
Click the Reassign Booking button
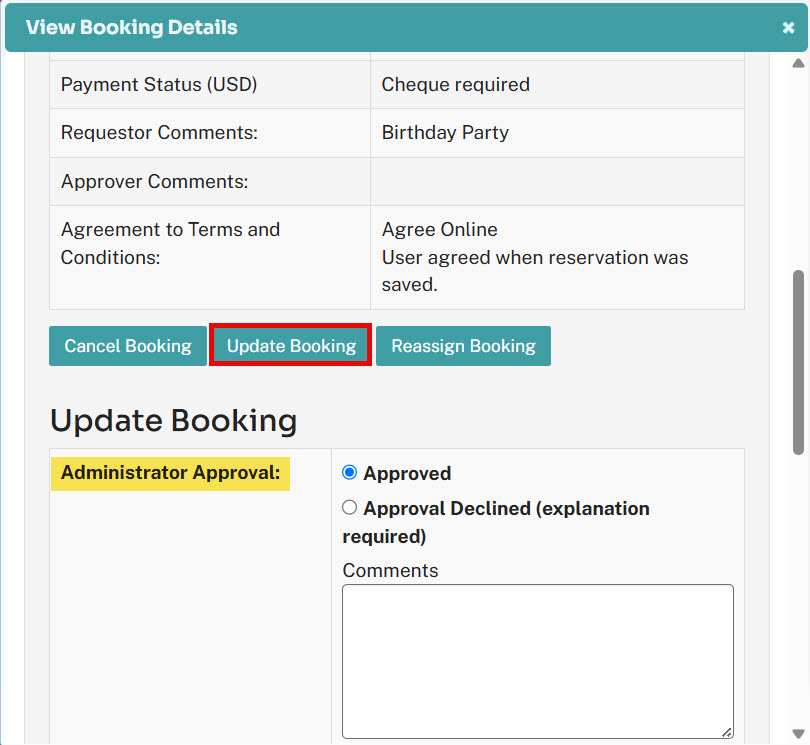click(463, 346)
